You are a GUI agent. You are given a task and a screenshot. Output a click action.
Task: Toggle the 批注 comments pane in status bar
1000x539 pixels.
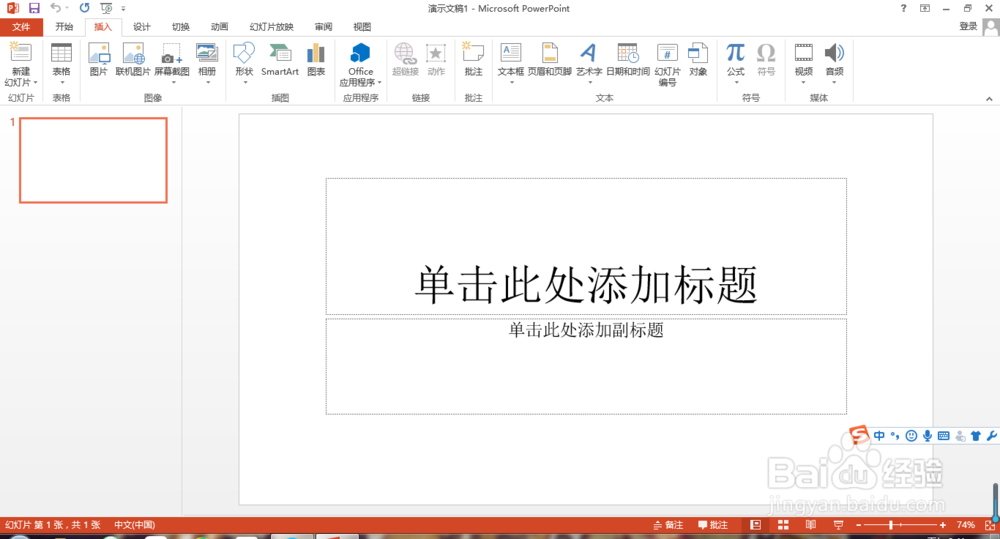click(713, 525)
